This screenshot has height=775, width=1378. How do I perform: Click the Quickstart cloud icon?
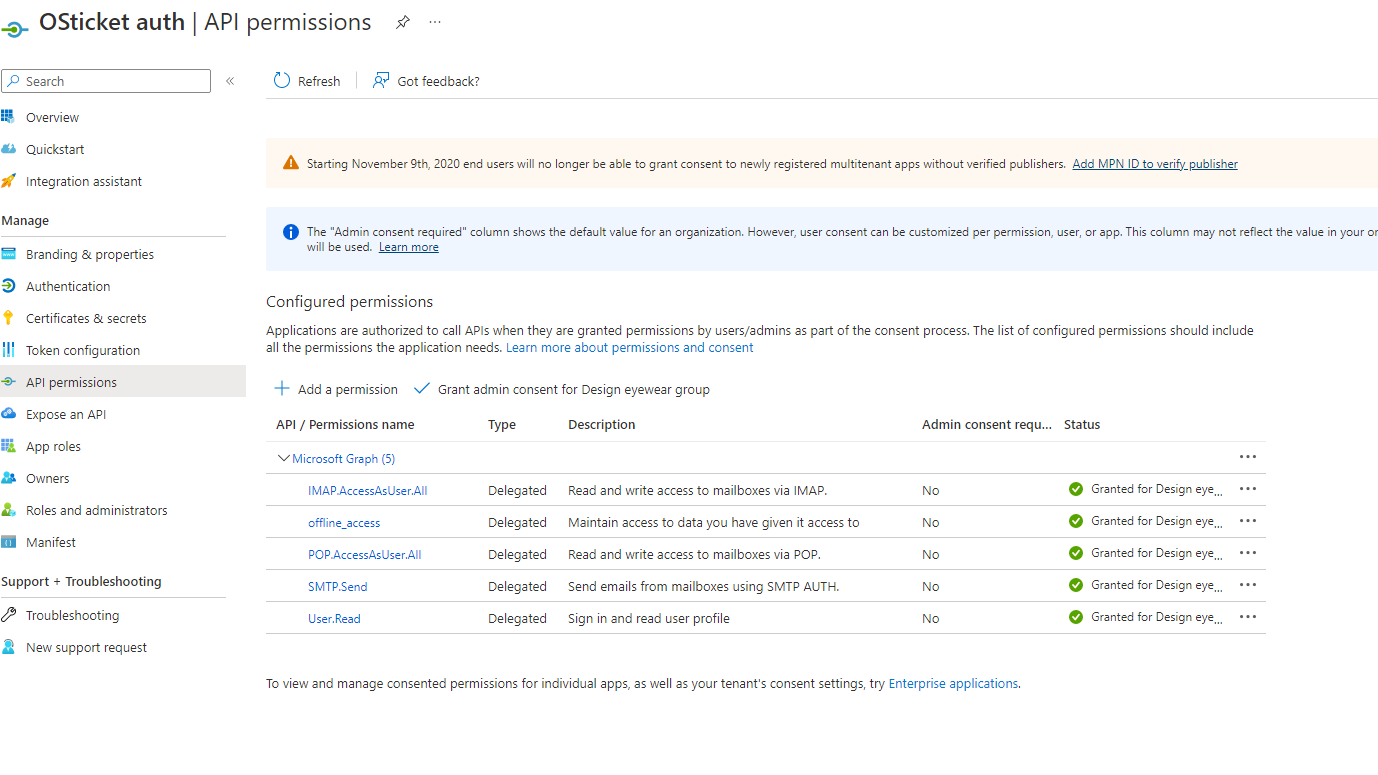click(8, 149)
